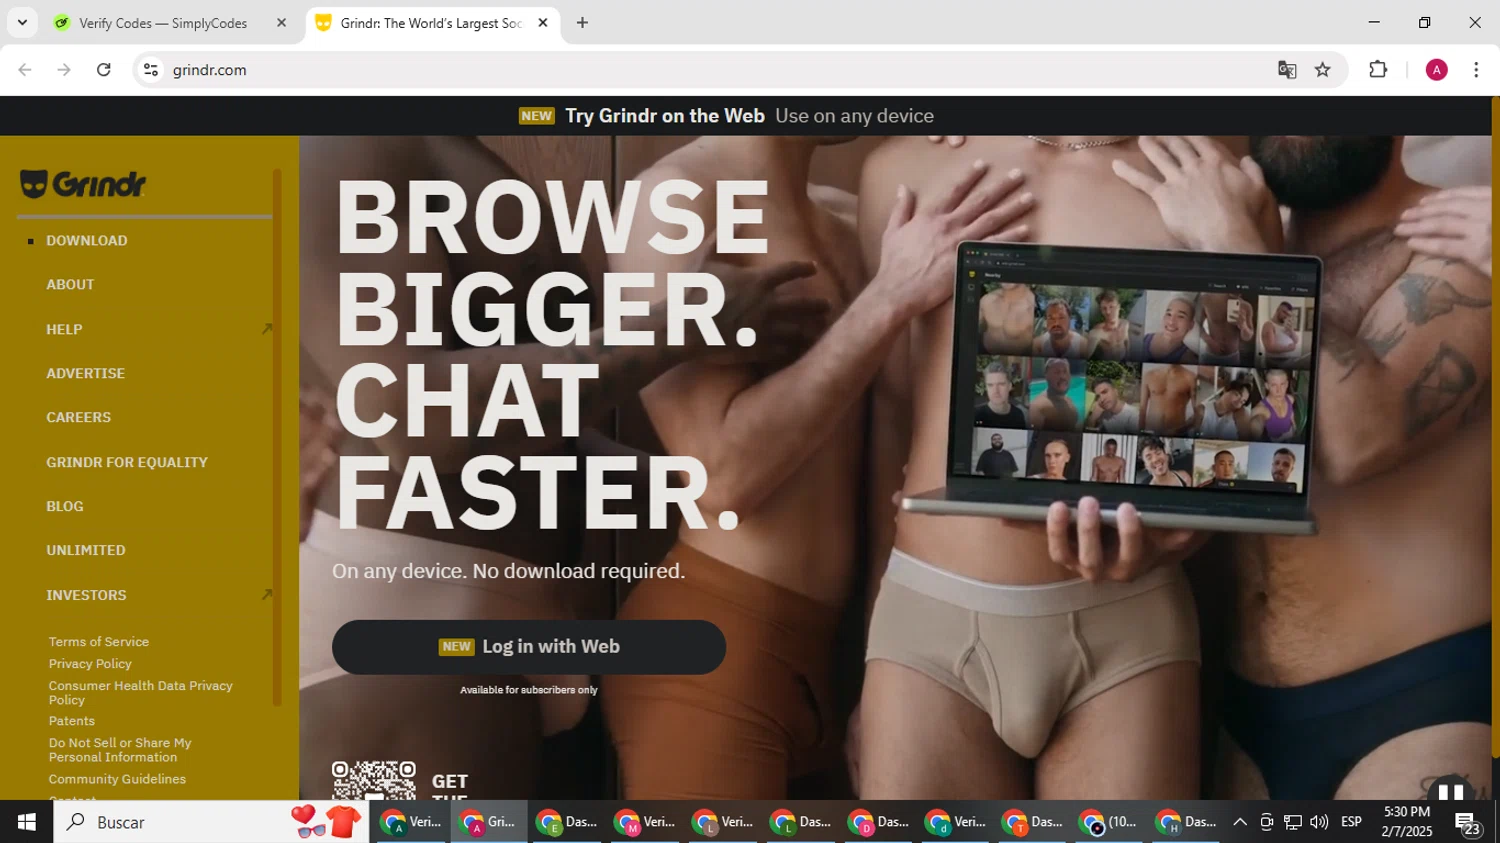Click the external-link arrow beside HELP
Image resolution: width=1500 pixels, height=843 pixels.
click(266, 329)
